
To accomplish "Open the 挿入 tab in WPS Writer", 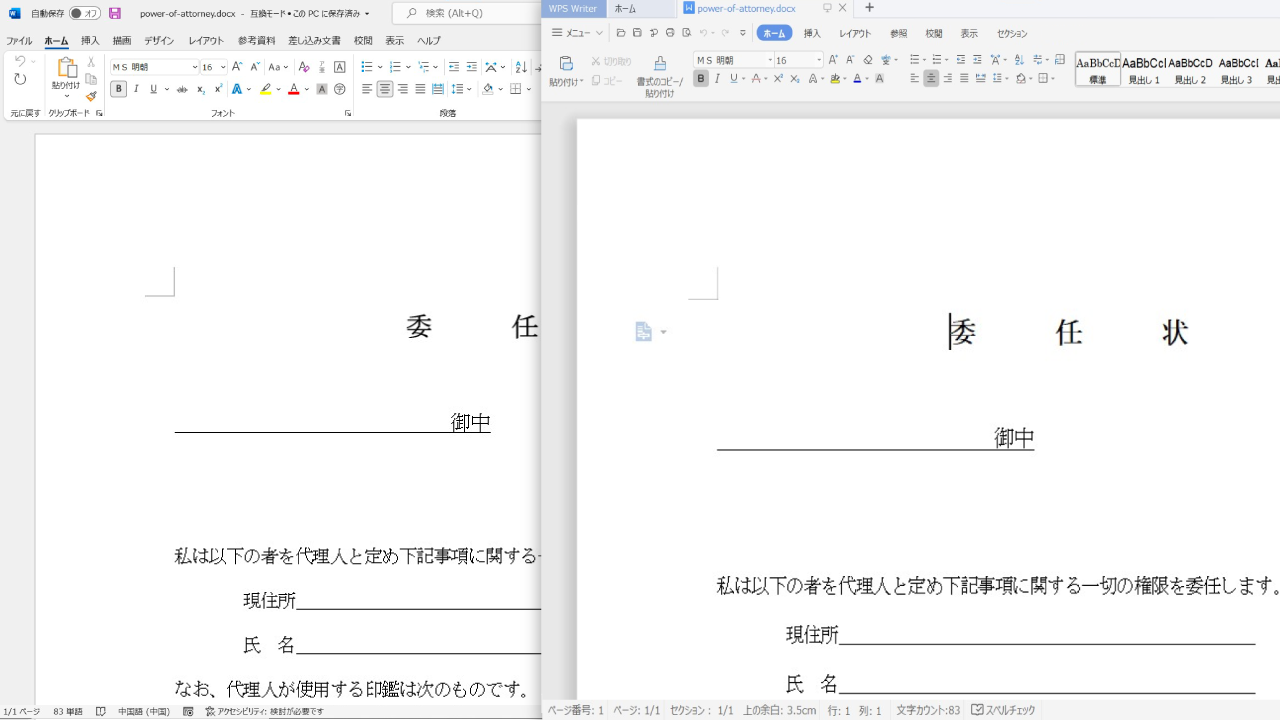I will point(812,33).
